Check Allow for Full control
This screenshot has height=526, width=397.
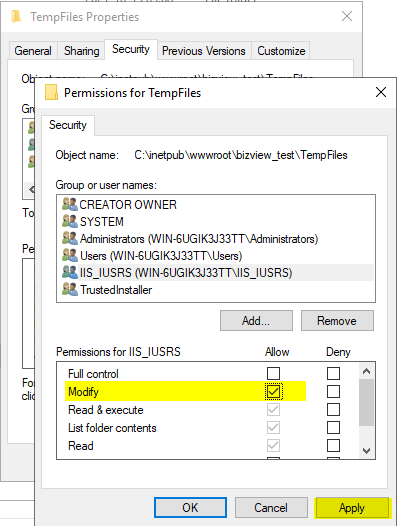(x=273, y=373)
